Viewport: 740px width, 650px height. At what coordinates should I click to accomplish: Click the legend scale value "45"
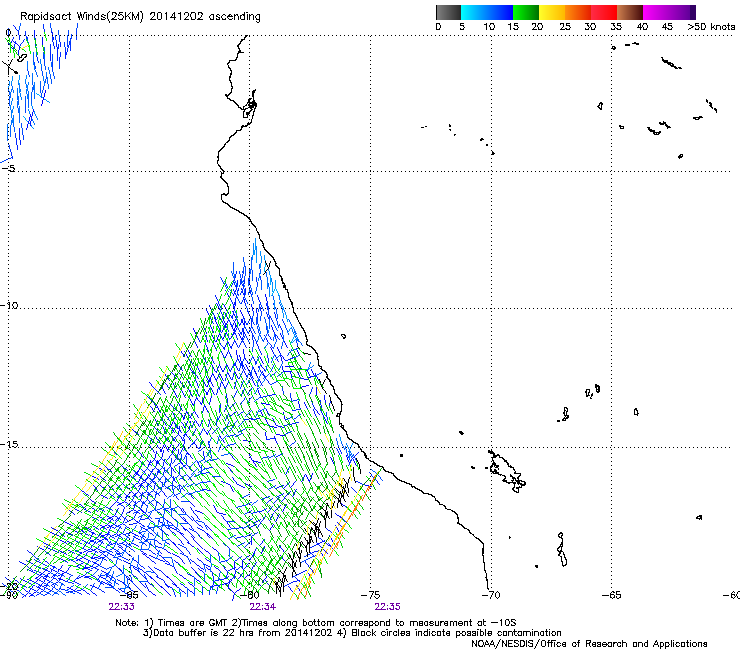(667, 27)
